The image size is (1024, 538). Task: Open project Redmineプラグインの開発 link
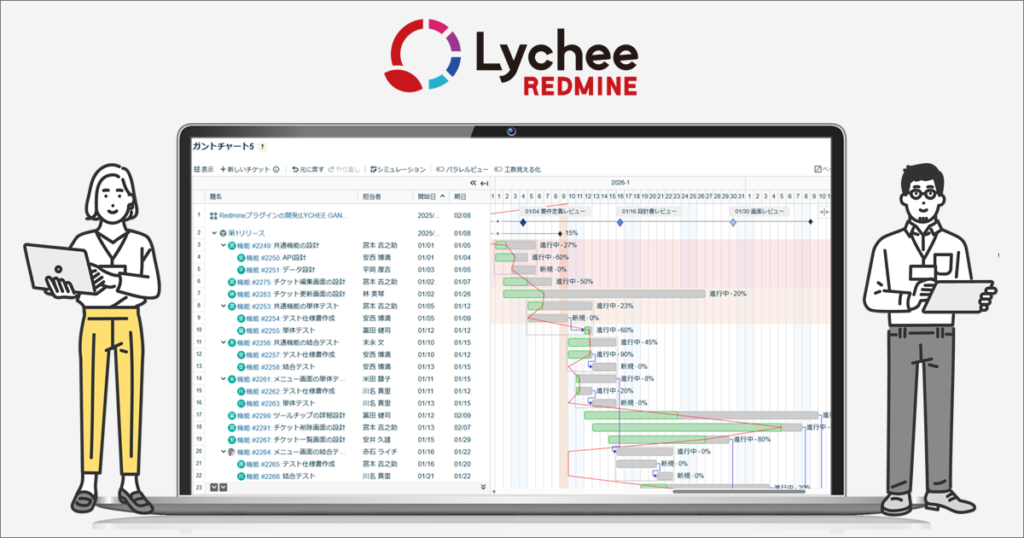coord(283,215)
